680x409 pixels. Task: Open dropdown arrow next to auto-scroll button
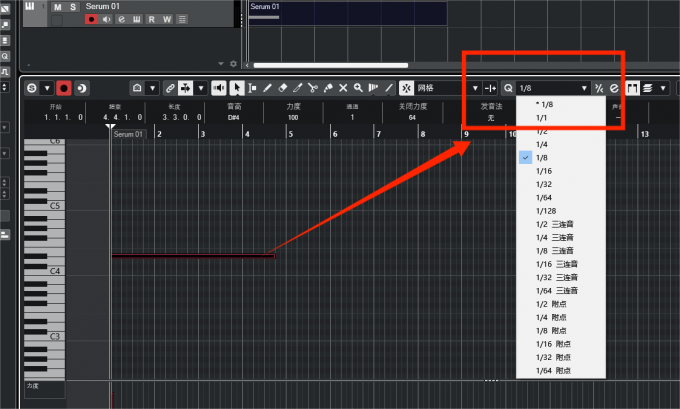201,88
